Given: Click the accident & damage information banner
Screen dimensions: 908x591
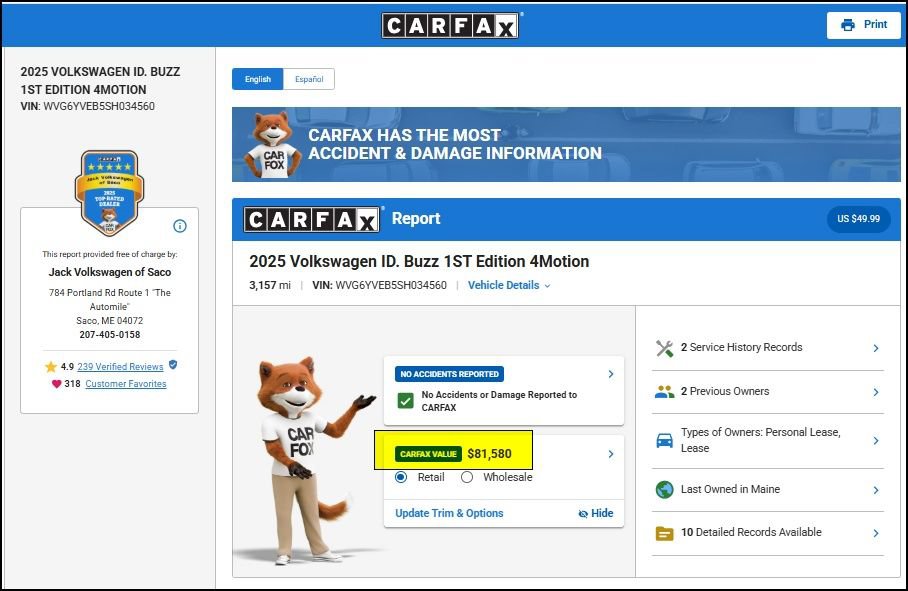Looking at the screenshot, I should point(566,144).
